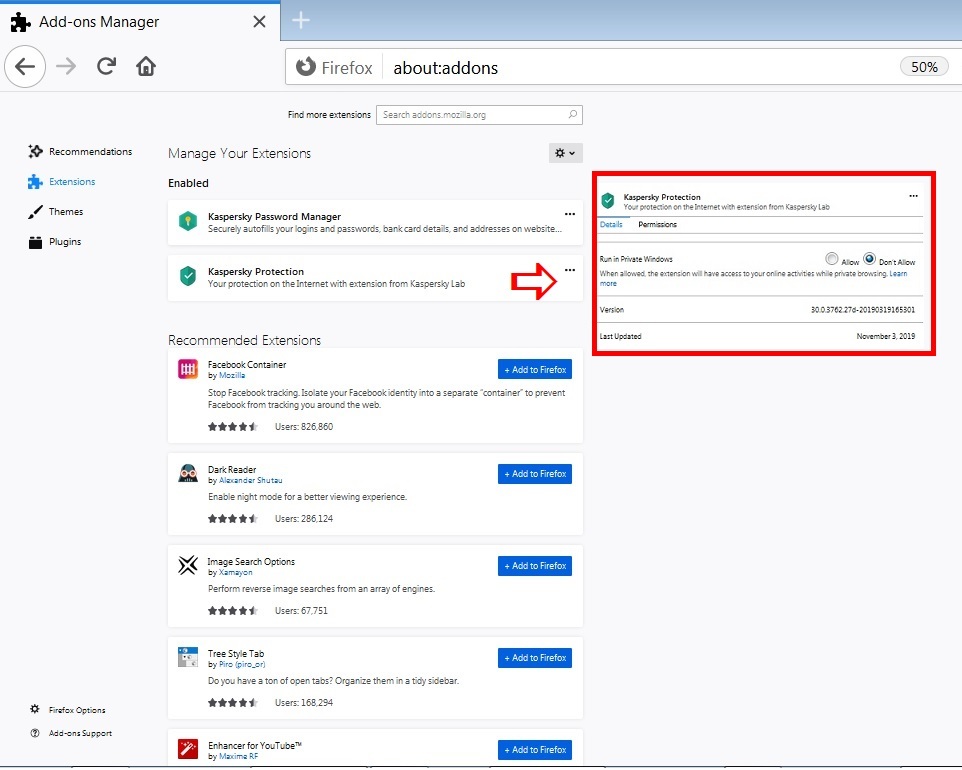Screen dimensions: 962x770
Task: Add Enhancer for YouTube to Firefox
Action: pyautogui.click(x=535, y=750)
